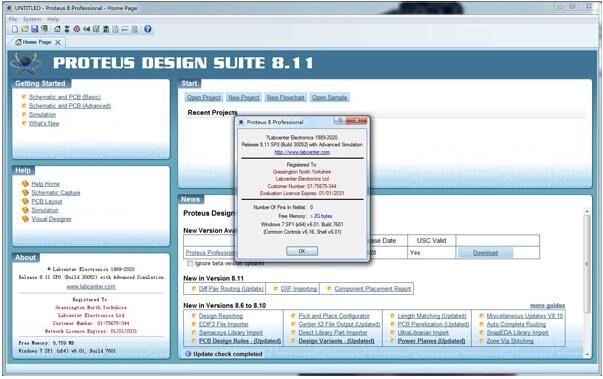The width and height of the screenshot is (603, 379).
Task: Open the PCB Layout help link
Action: 47,201
